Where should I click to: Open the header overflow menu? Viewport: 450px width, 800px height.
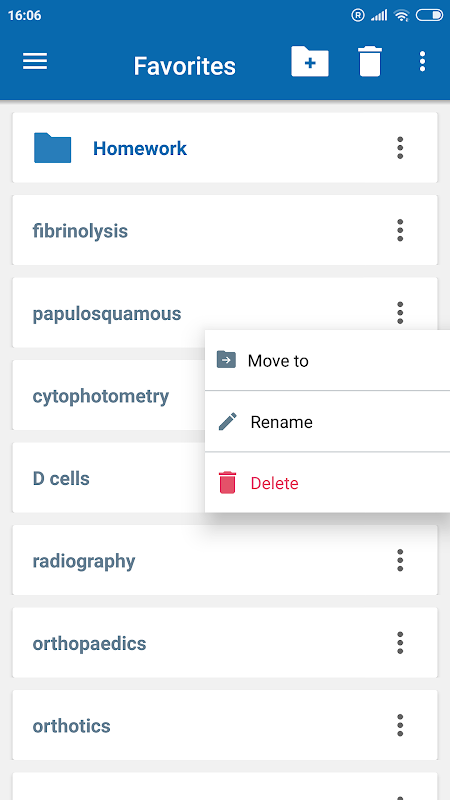point(422,62)
